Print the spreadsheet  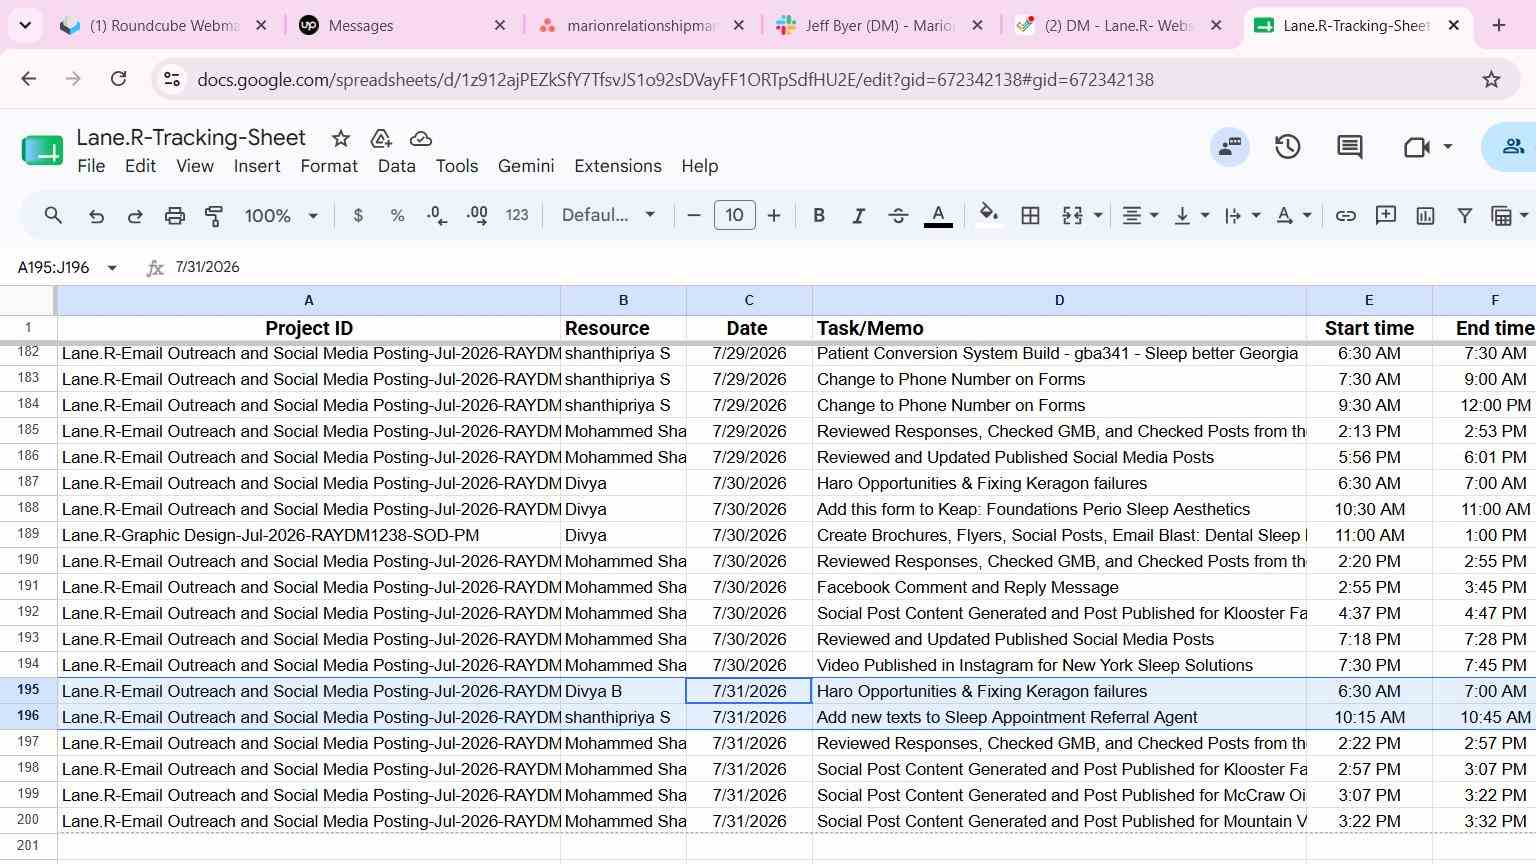point(175,215)
